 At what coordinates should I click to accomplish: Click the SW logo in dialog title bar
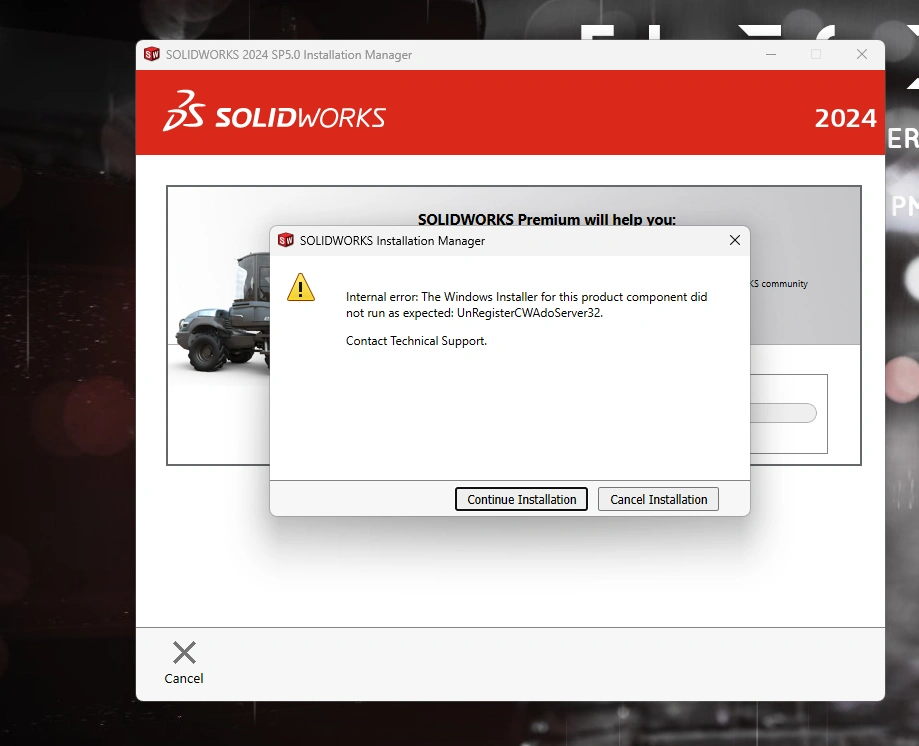click(x=285, y=240)
